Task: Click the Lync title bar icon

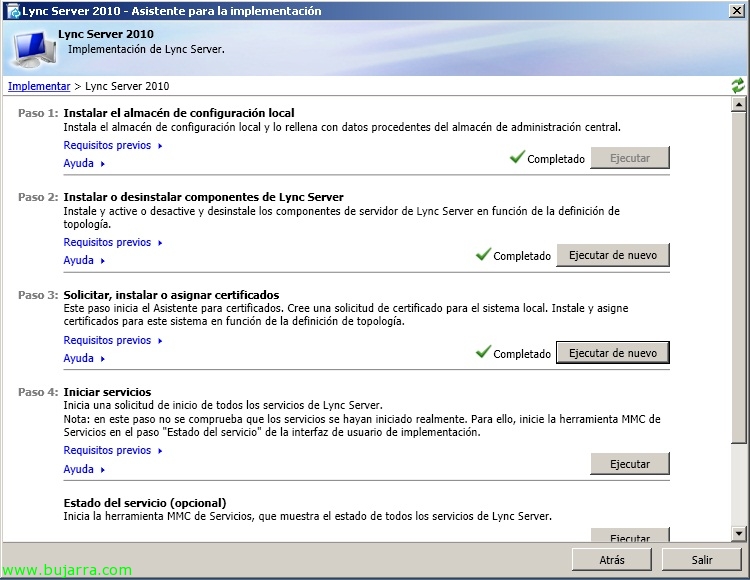Action: [x=13, y=11]
